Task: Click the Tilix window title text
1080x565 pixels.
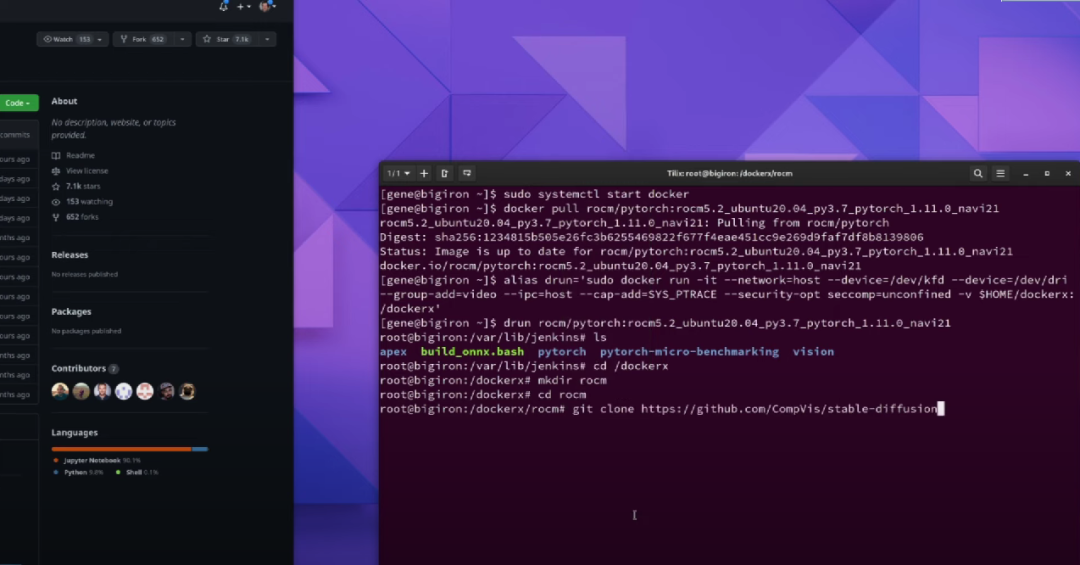Action: click(x=729, y=174)
